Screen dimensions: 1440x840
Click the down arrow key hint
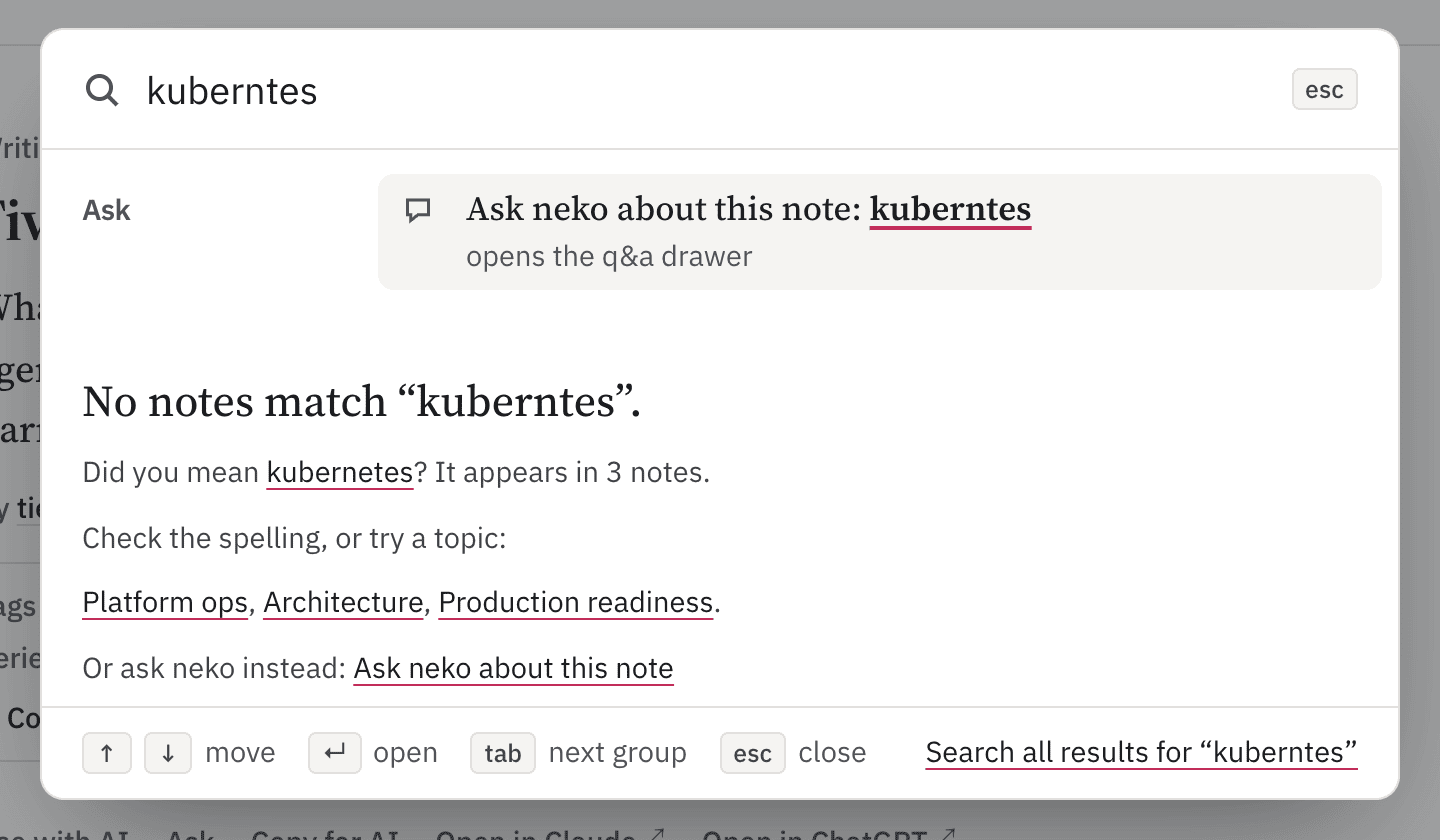[168, 753]
